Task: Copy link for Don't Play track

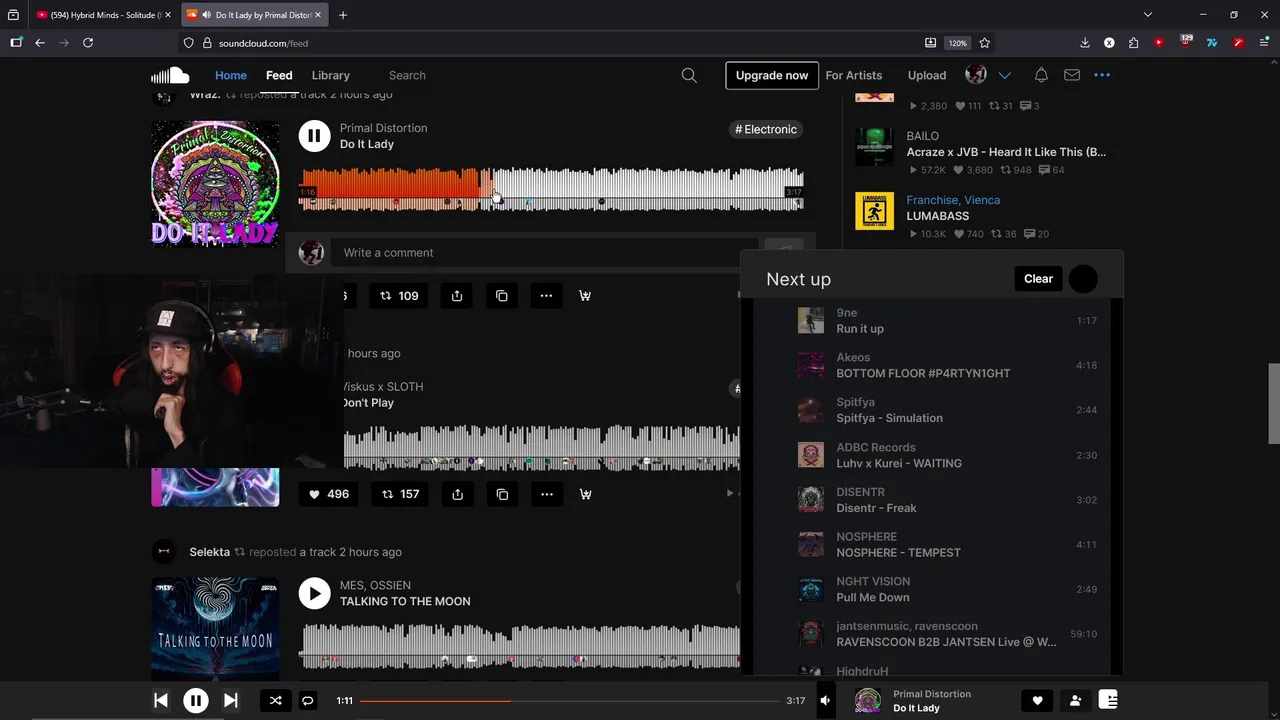Action: 502,494
